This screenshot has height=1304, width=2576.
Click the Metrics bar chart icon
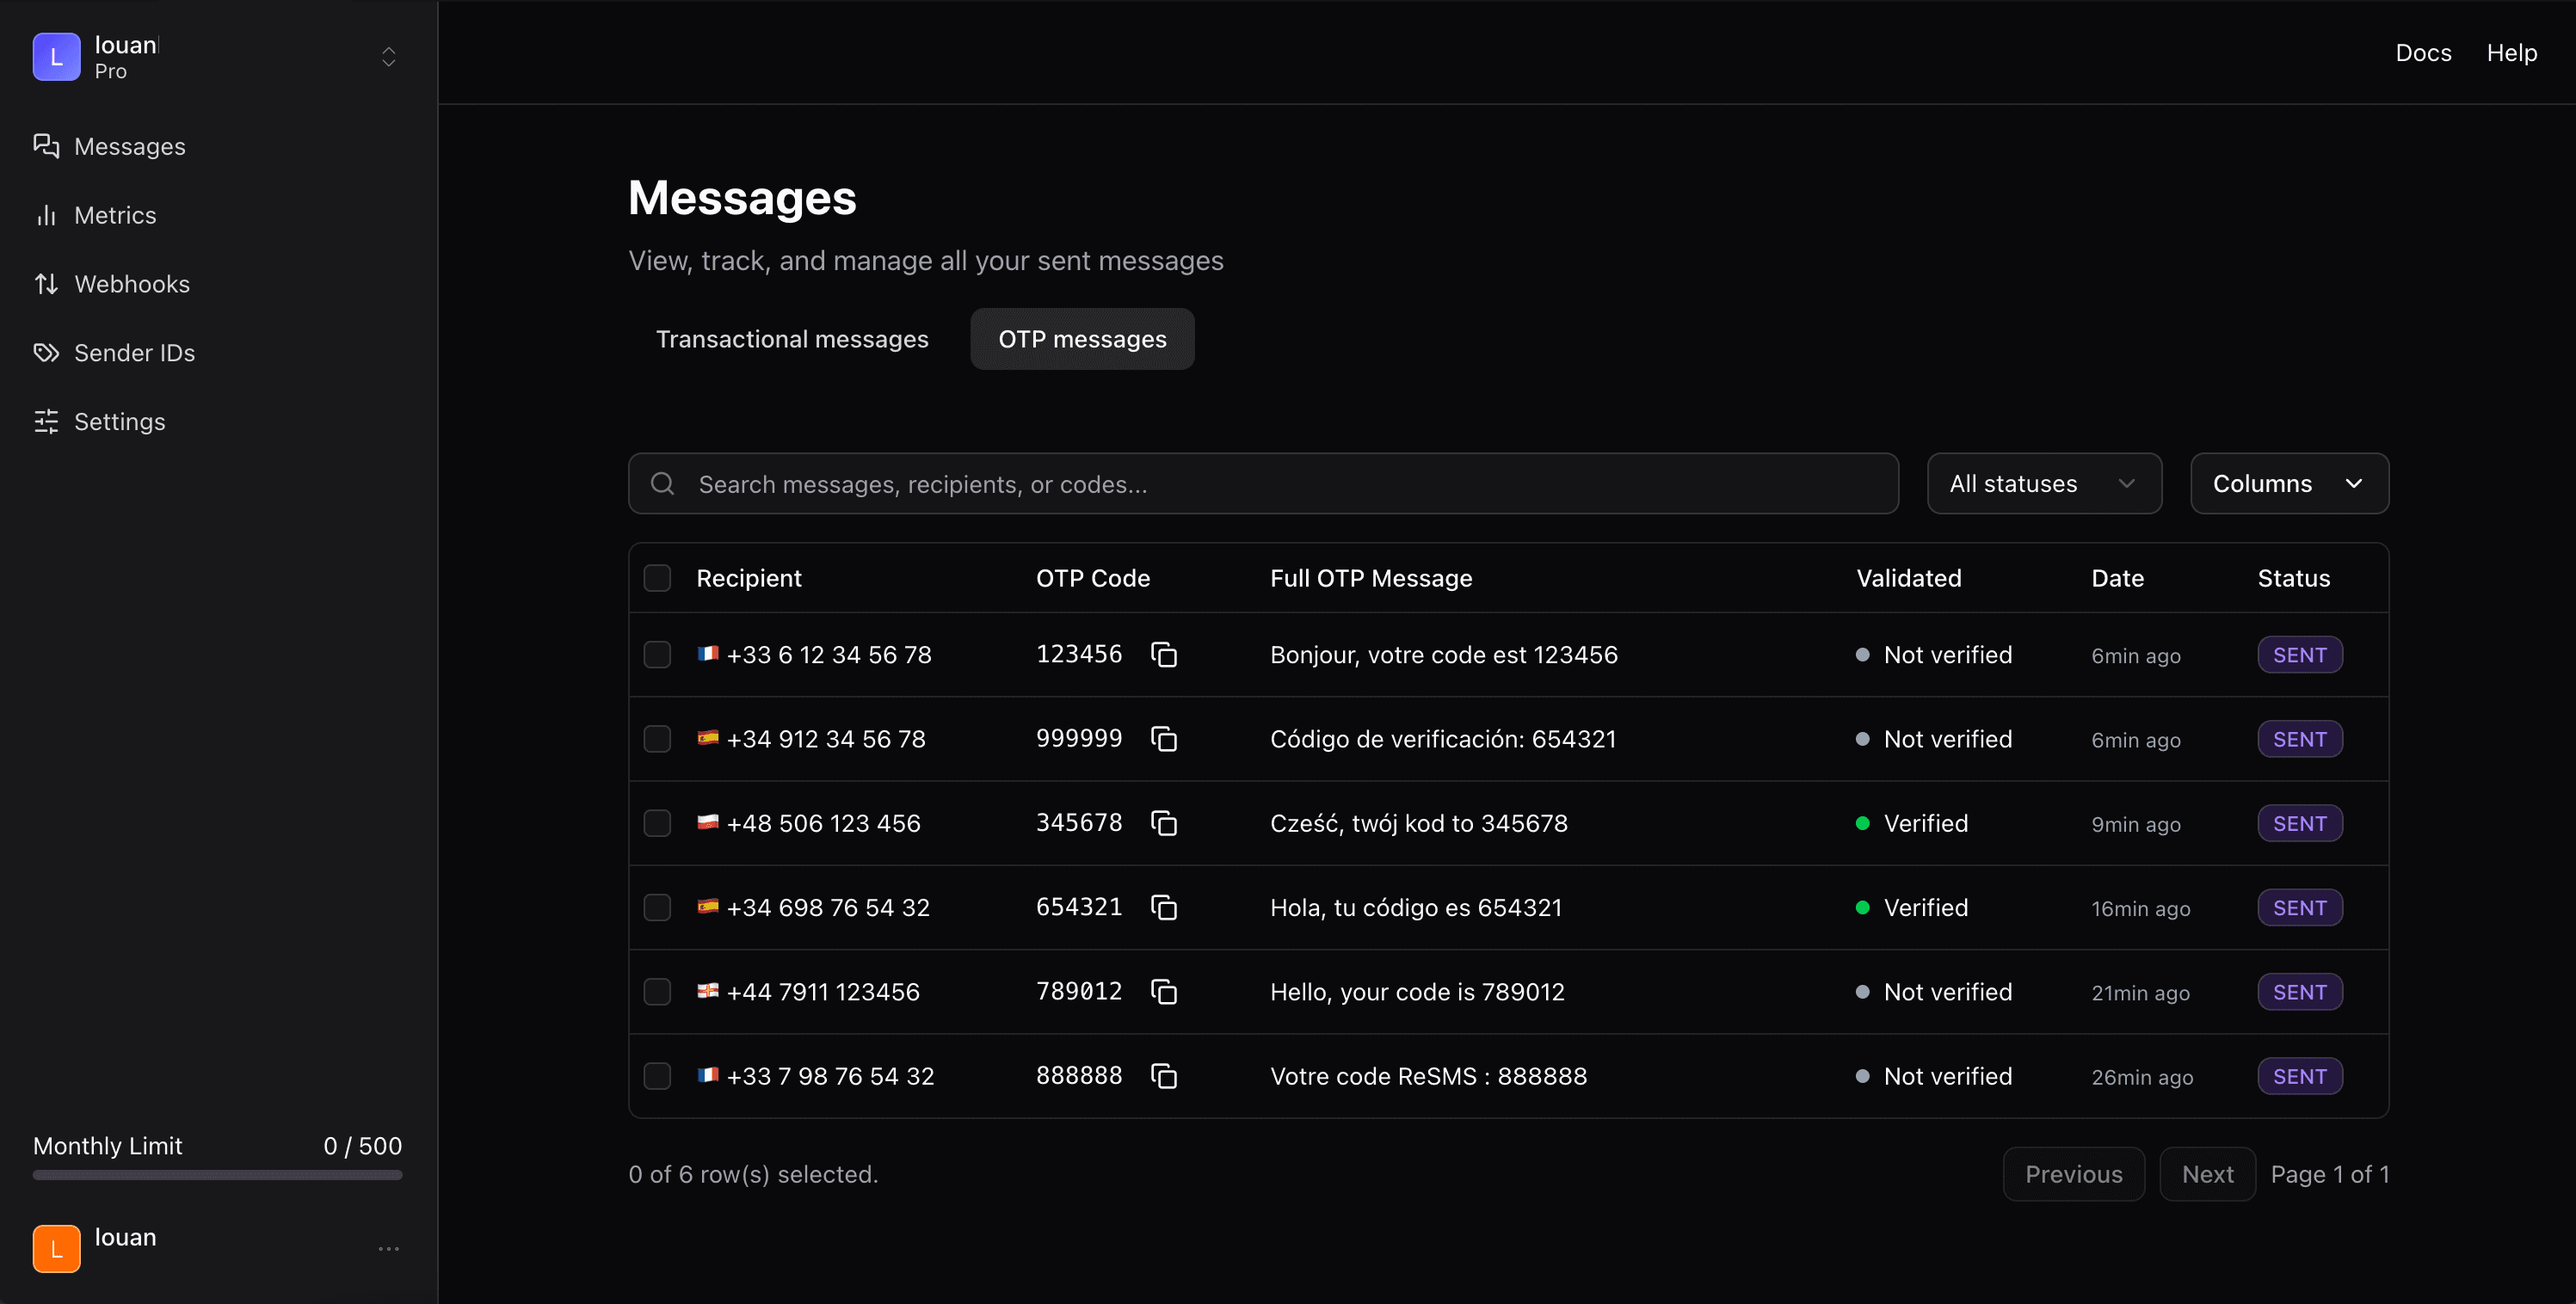tap(46, 215)
